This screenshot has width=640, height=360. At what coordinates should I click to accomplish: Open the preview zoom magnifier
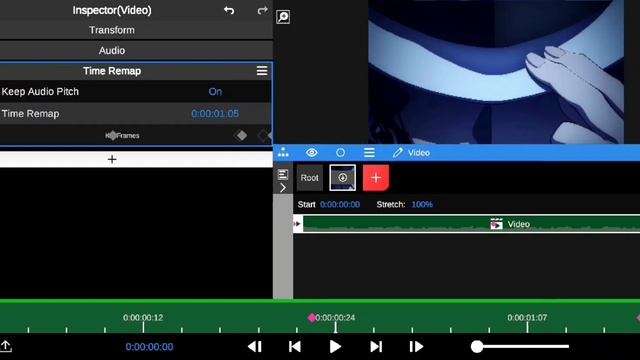[283, 17]
